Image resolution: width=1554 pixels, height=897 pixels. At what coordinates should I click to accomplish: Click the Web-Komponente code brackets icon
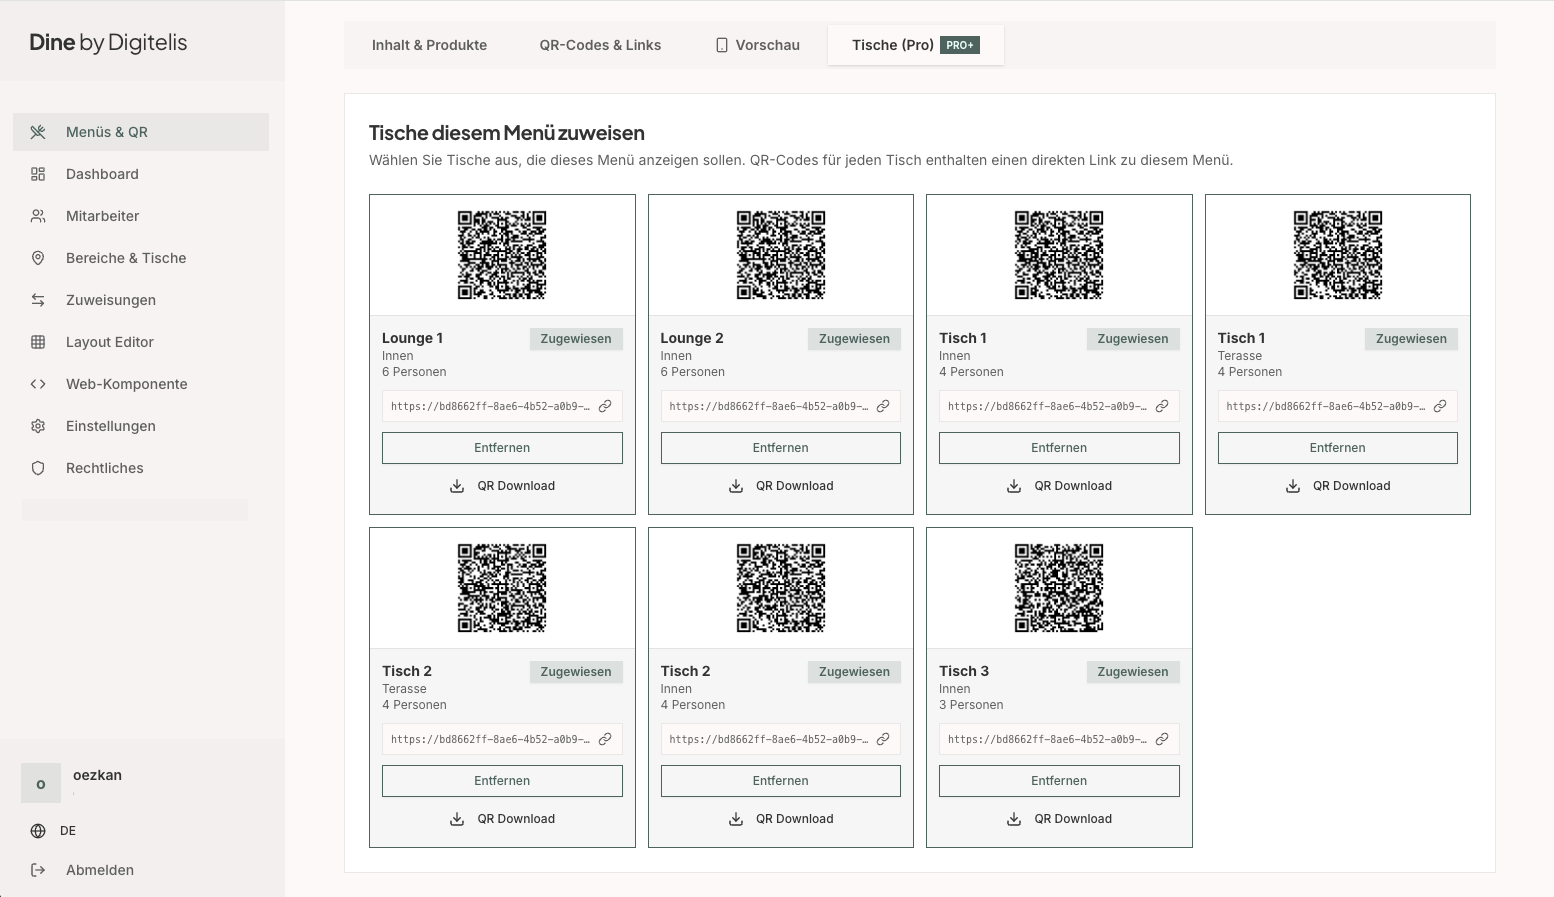pos(38,384)
